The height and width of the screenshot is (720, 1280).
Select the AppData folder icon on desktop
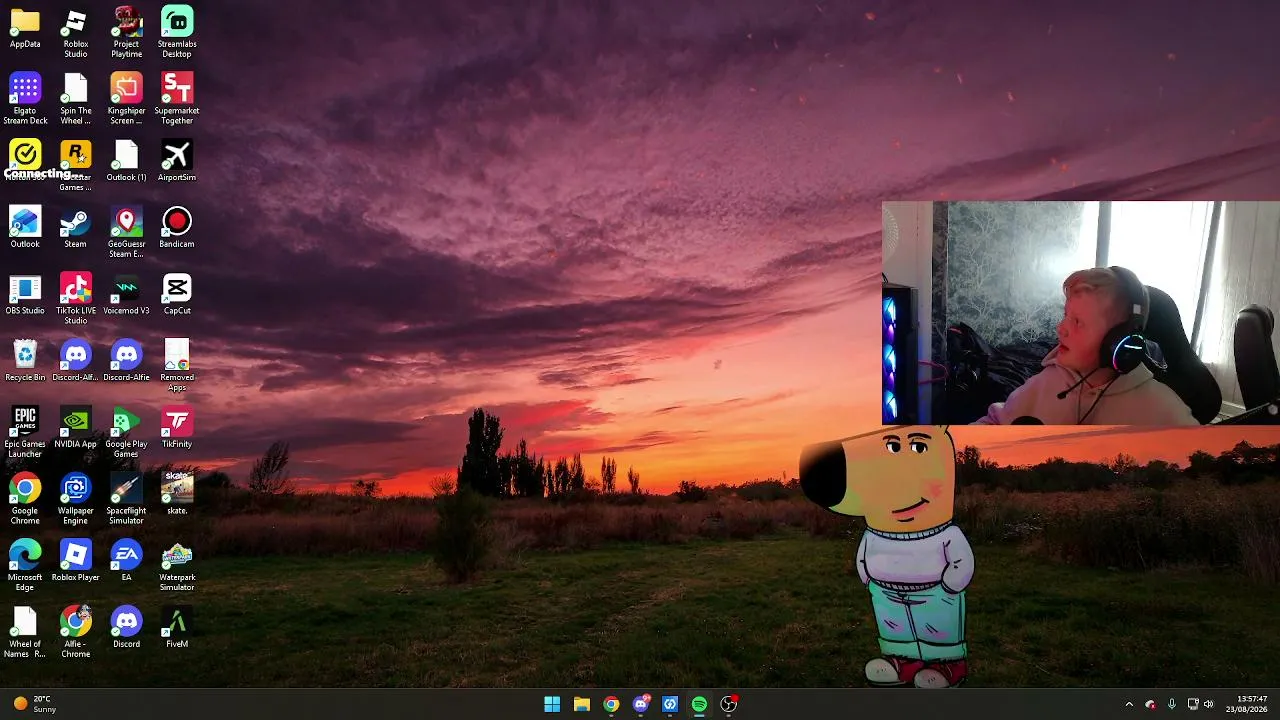25,22
